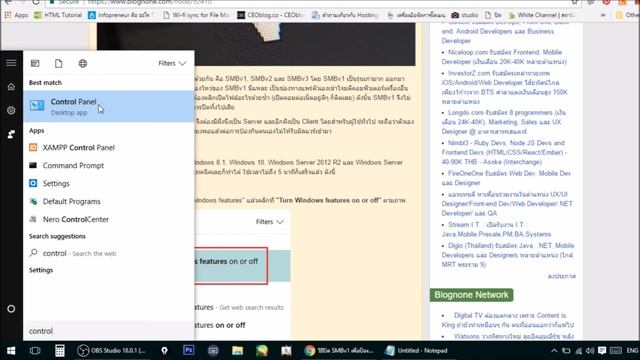Open the CEOblog.co bookmark

pos(271,15)
